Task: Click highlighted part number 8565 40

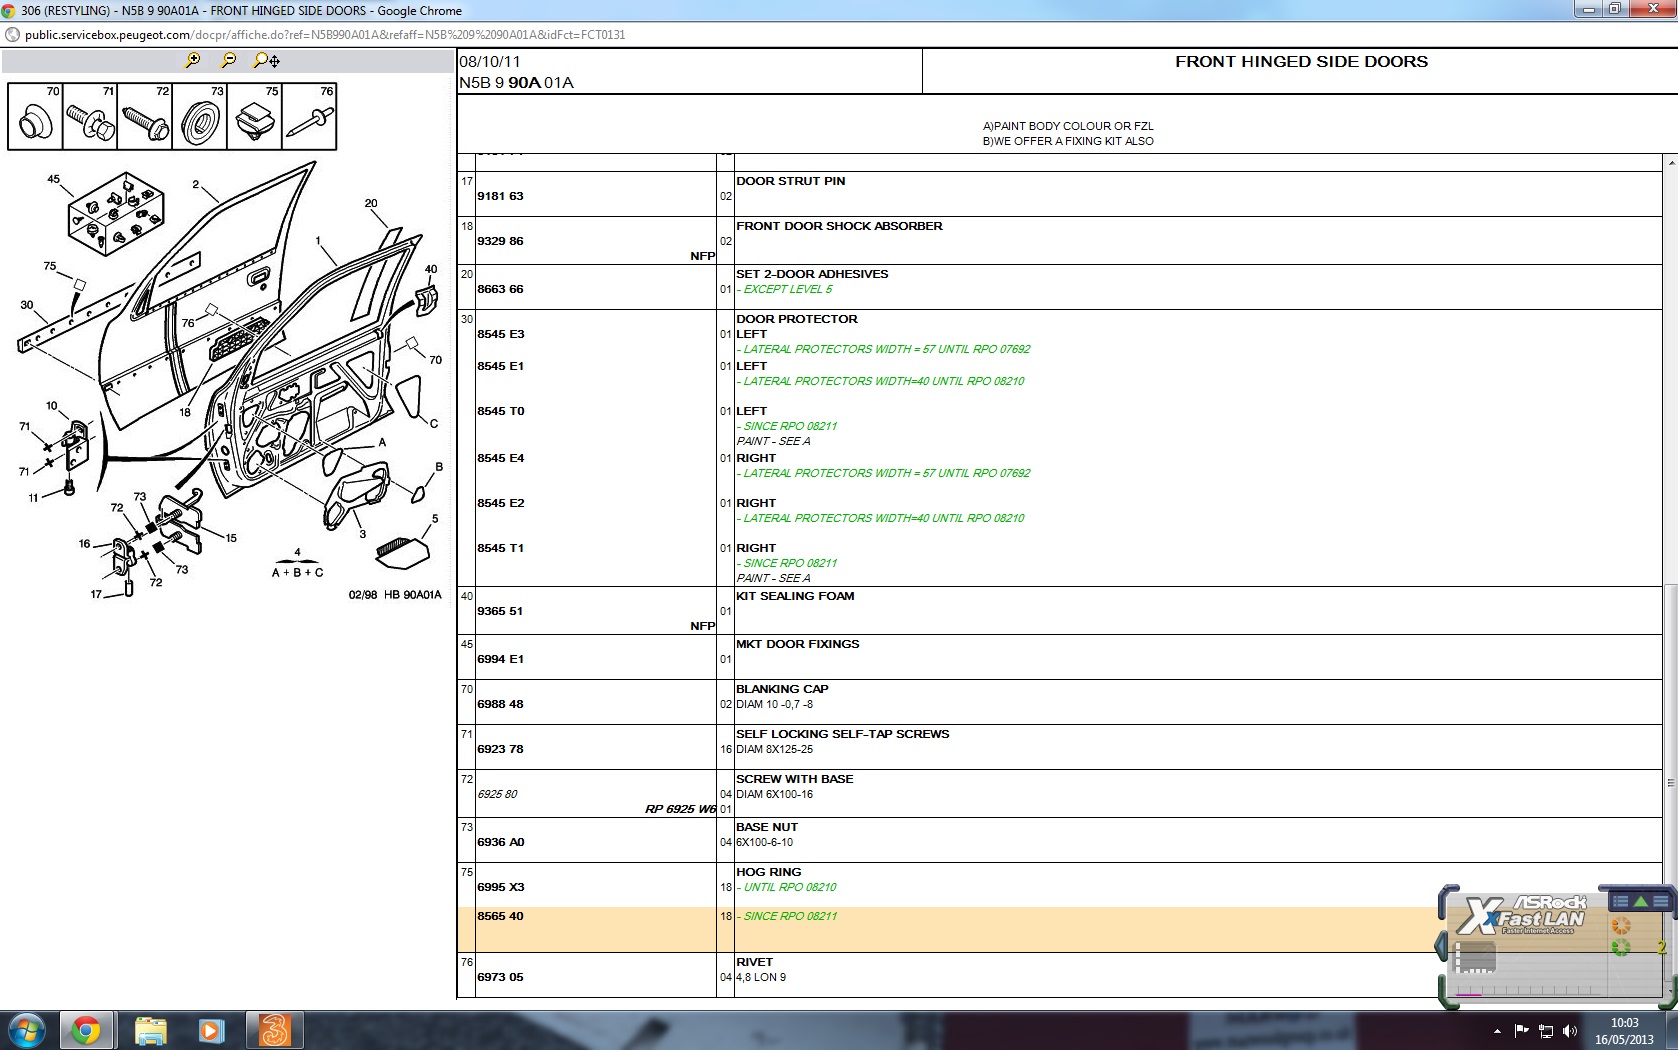Action: pos(500,916)
